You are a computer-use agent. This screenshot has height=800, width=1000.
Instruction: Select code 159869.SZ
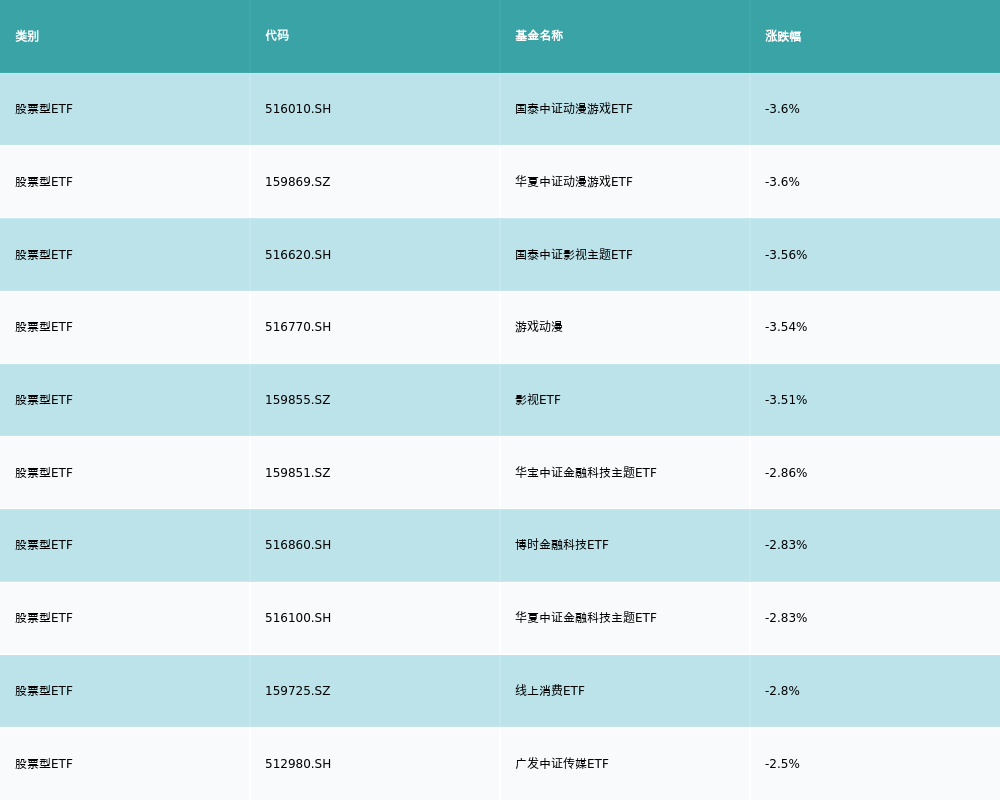[298, 182]
